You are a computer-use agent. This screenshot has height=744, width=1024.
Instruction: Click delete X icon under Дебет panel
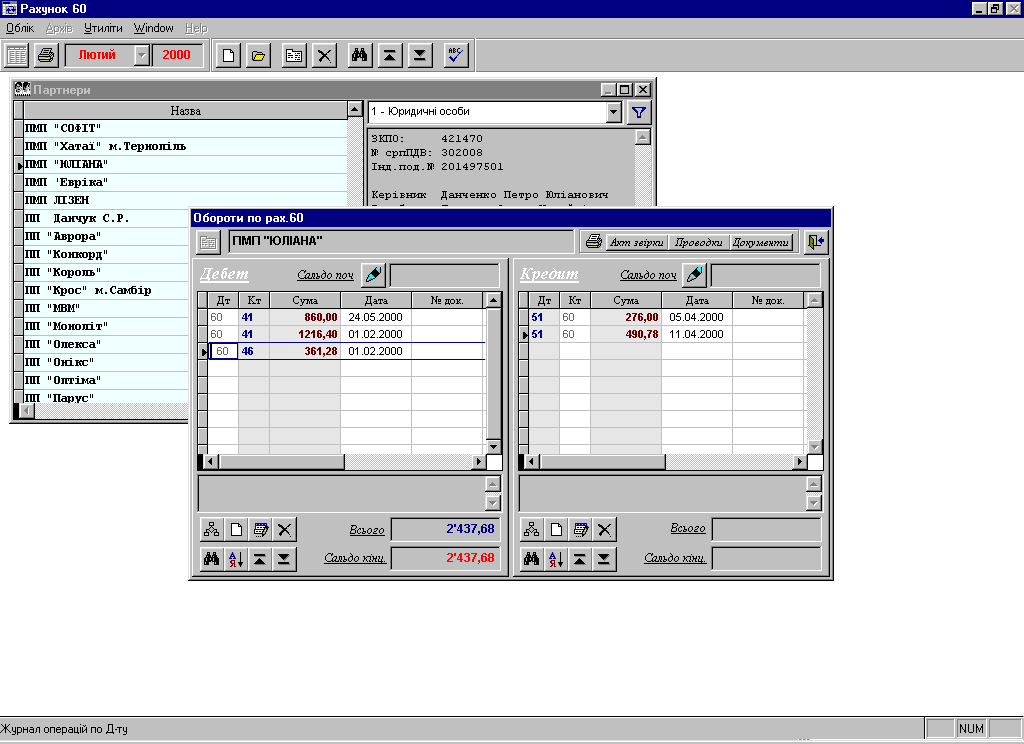point(285,529)
